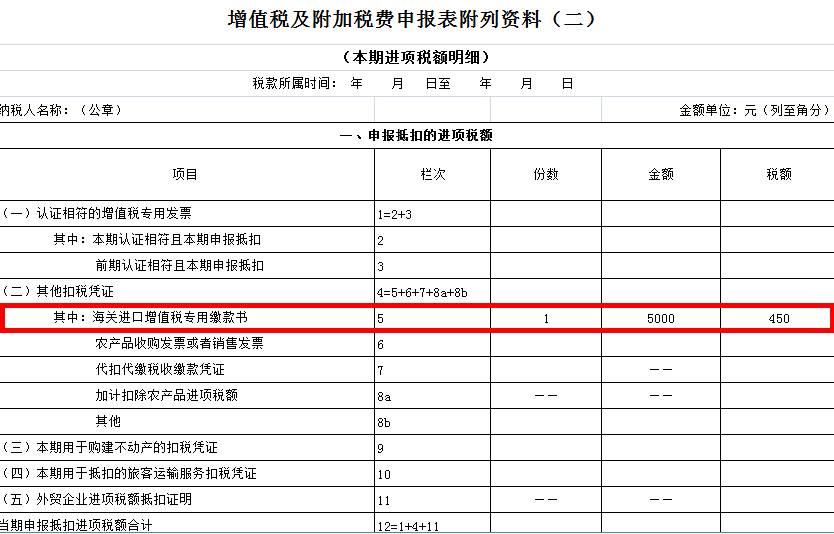Click the formula cell 4=5+6+7+8a+8b
The height and width of the screenshot is (534, 834).
pos(432,292)
